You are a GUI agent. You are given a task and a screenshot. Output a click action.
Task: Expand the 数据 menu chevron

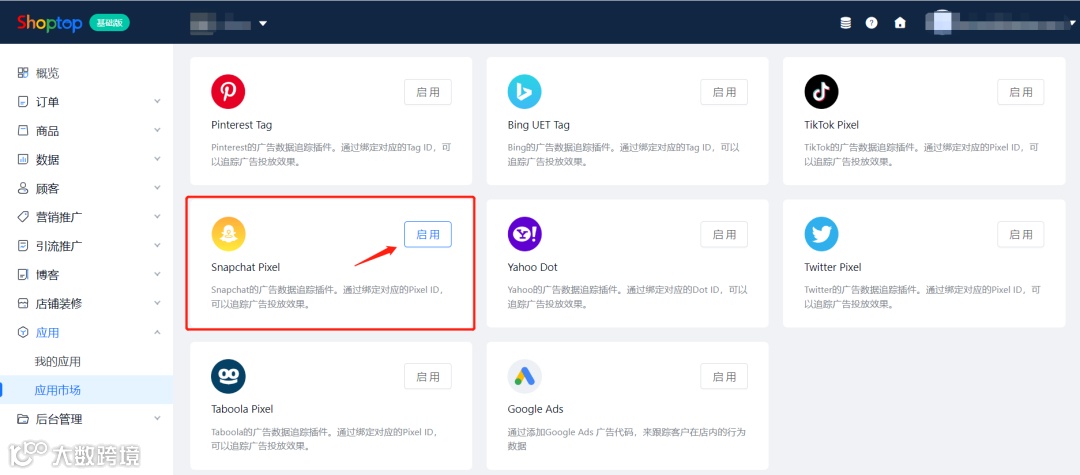pyautogui.click(x=157, y=159)
